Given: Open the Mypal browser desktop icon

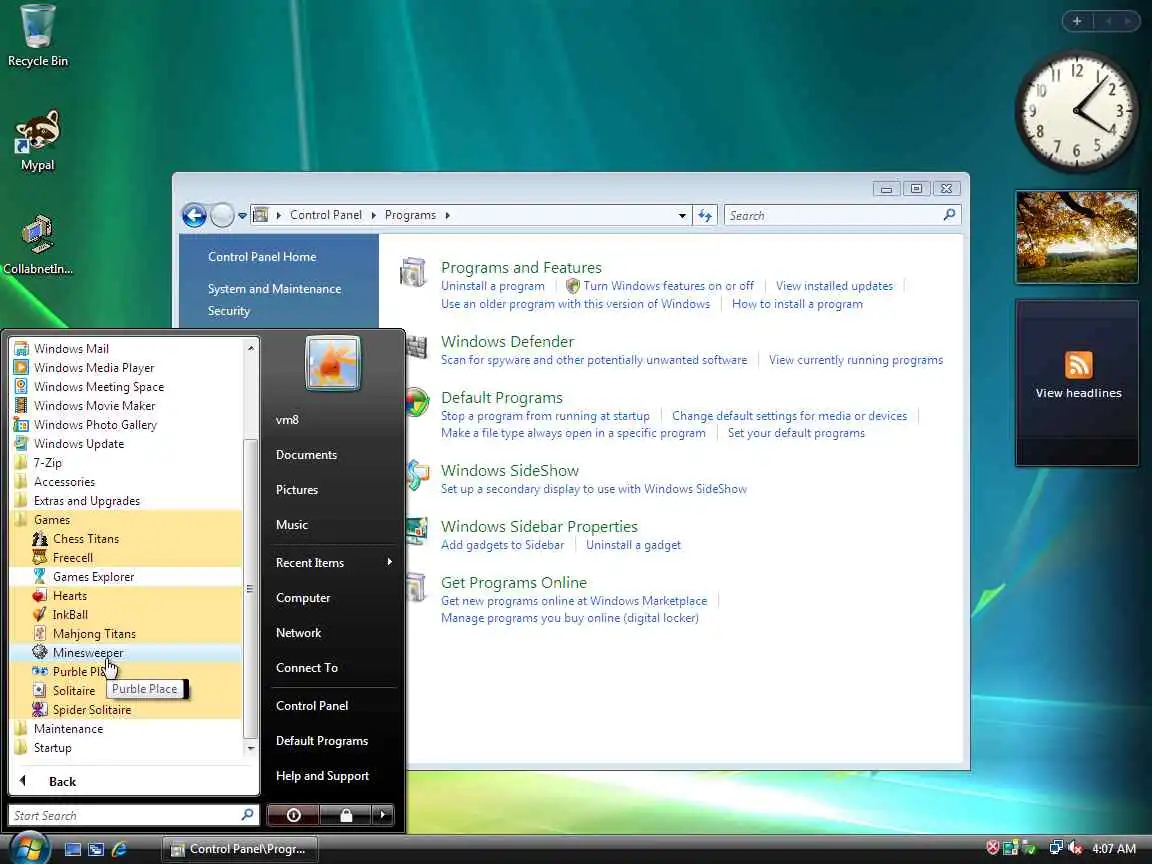Looking at the screenshot, I should tap(37, 140).
